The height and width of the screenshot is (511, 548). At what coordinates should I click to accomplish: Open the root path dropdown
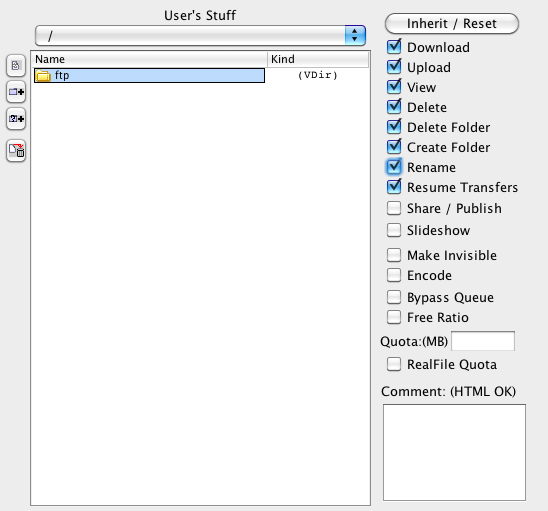pos(200,35)
